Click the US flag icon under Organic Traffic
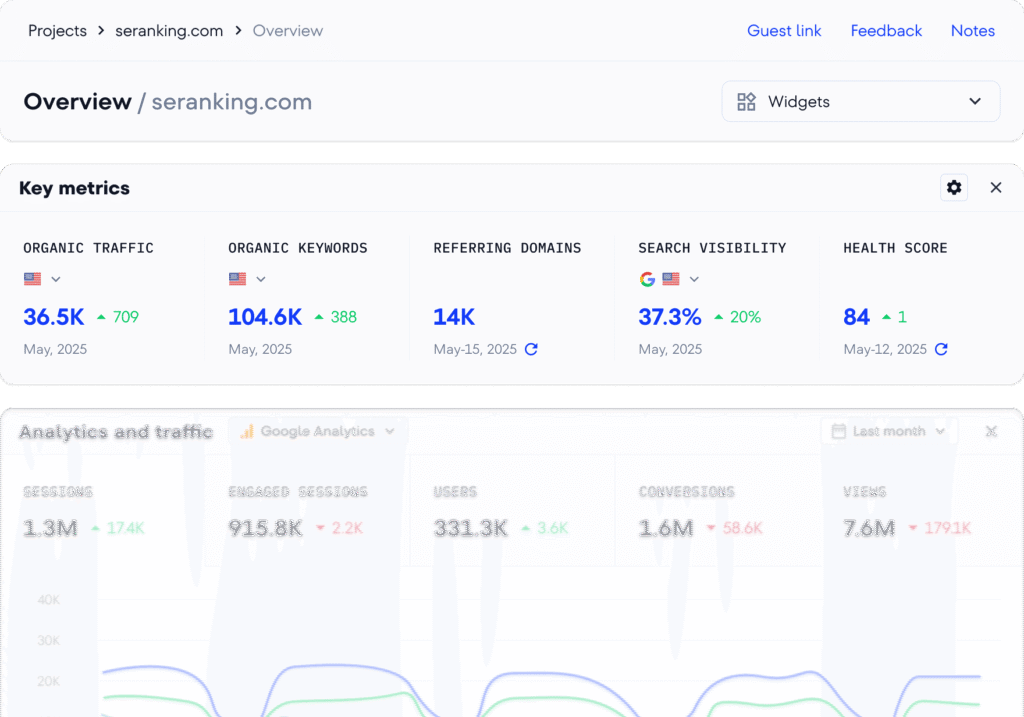 31,279
